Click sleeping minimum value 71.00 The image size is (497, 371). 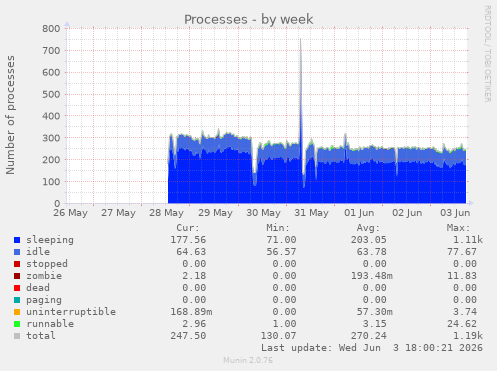pos(281,240)
